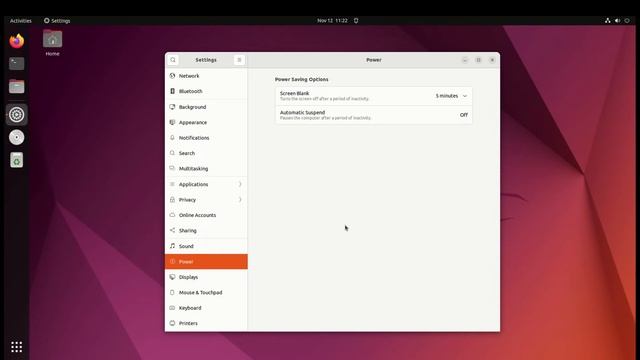Click the Displays monitor icon
Screen dimensions: 640x360
172,277
